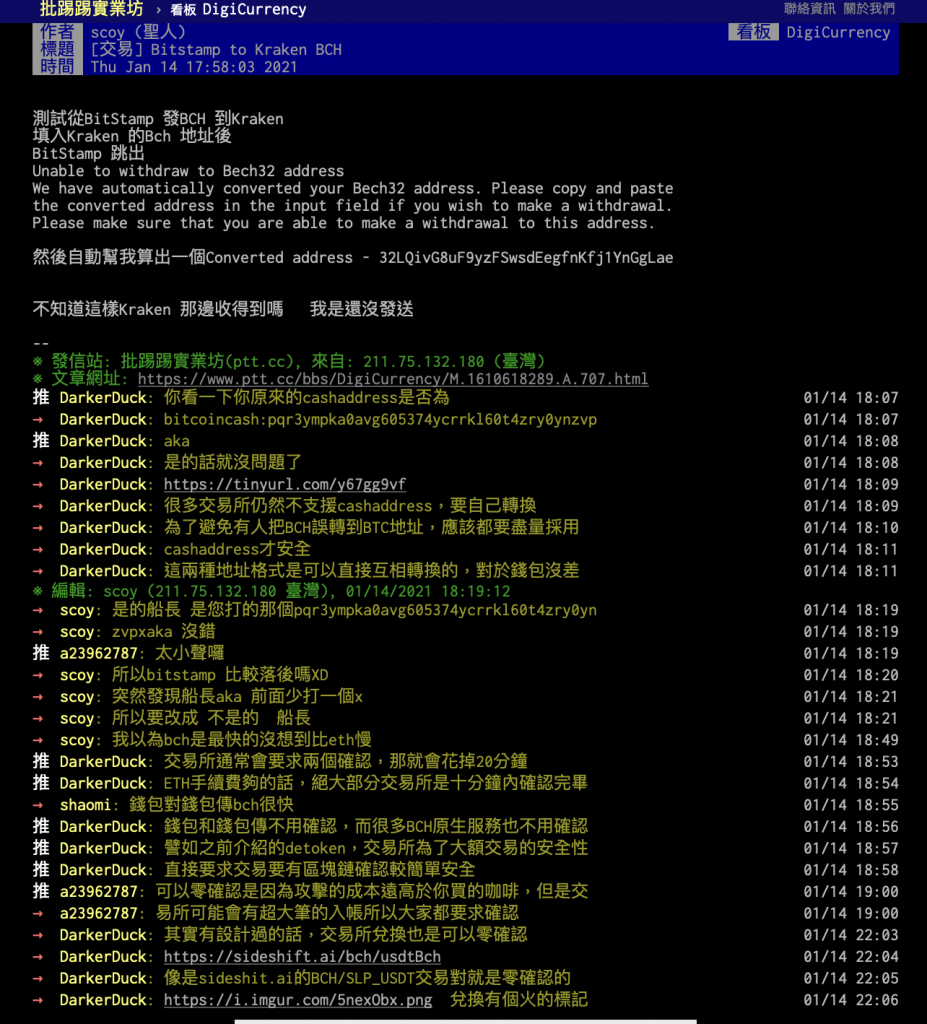Click the comment 其實有設計過的話 by DarkerDuck
This screenshot has width=927, height=1024.
346,935
